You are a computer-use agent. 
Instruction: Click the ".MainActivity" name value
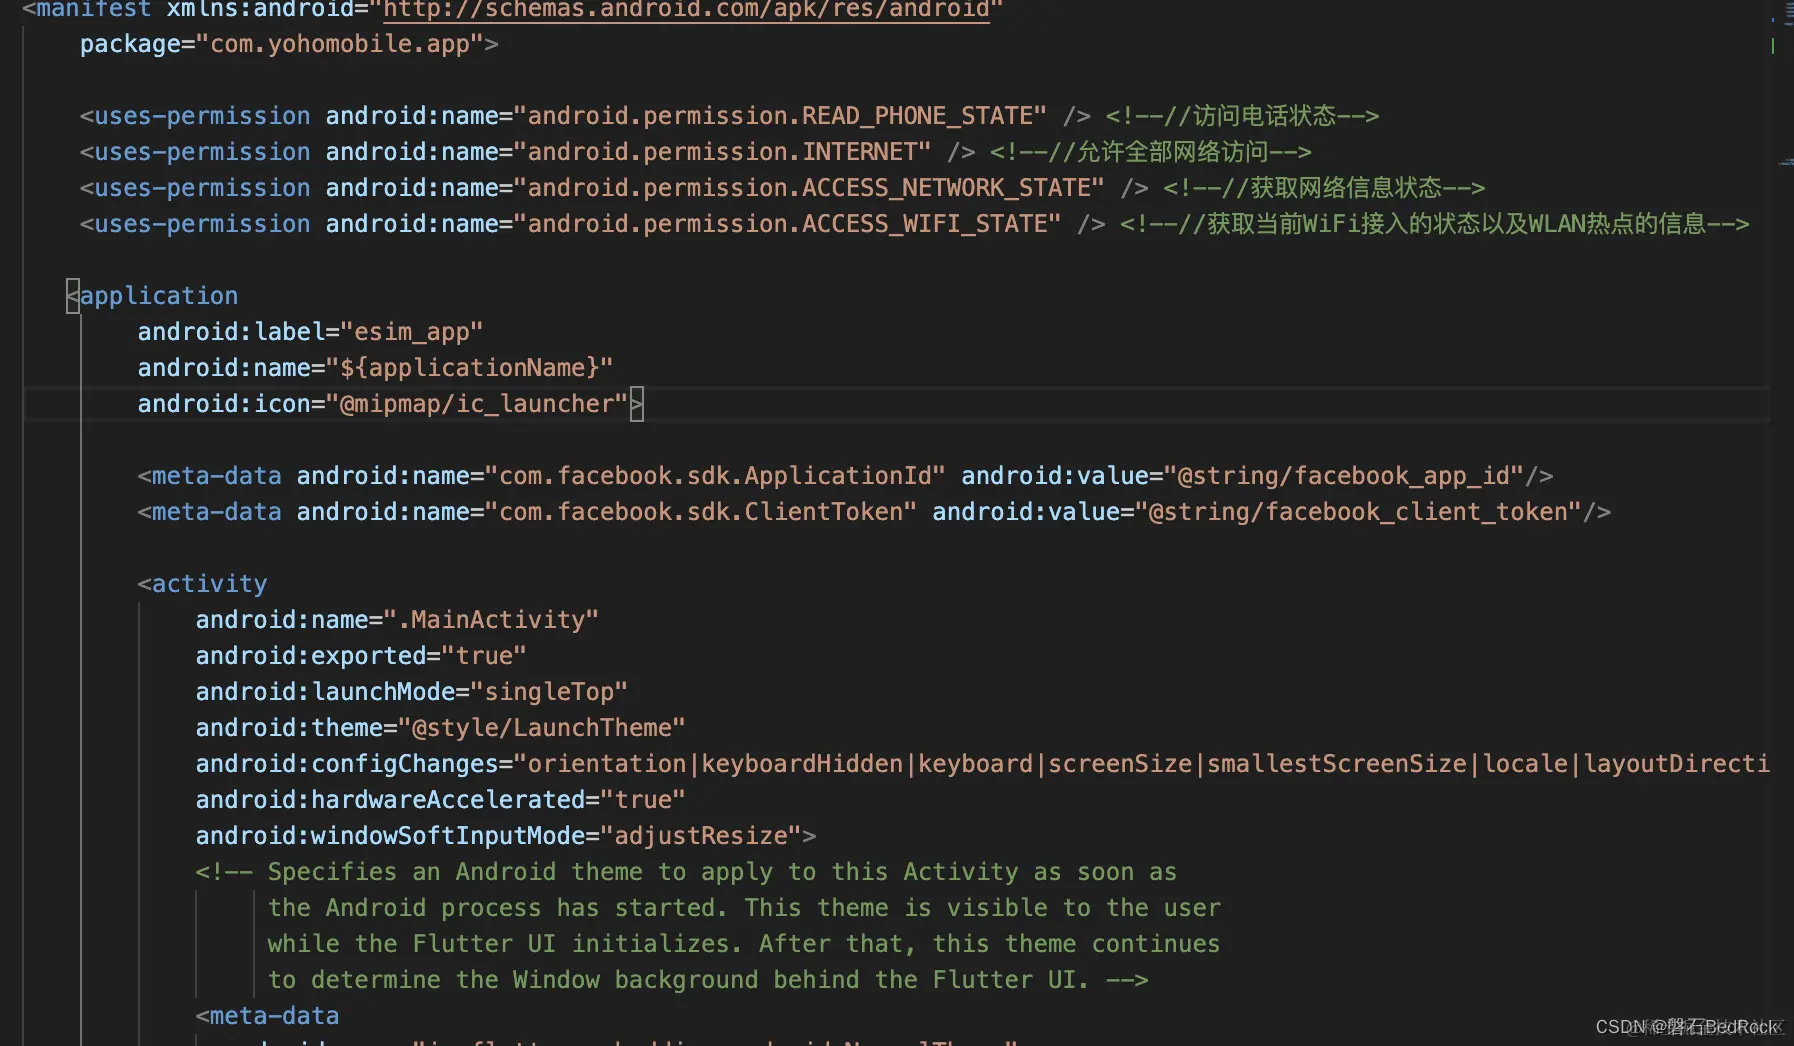coord(491,620)
